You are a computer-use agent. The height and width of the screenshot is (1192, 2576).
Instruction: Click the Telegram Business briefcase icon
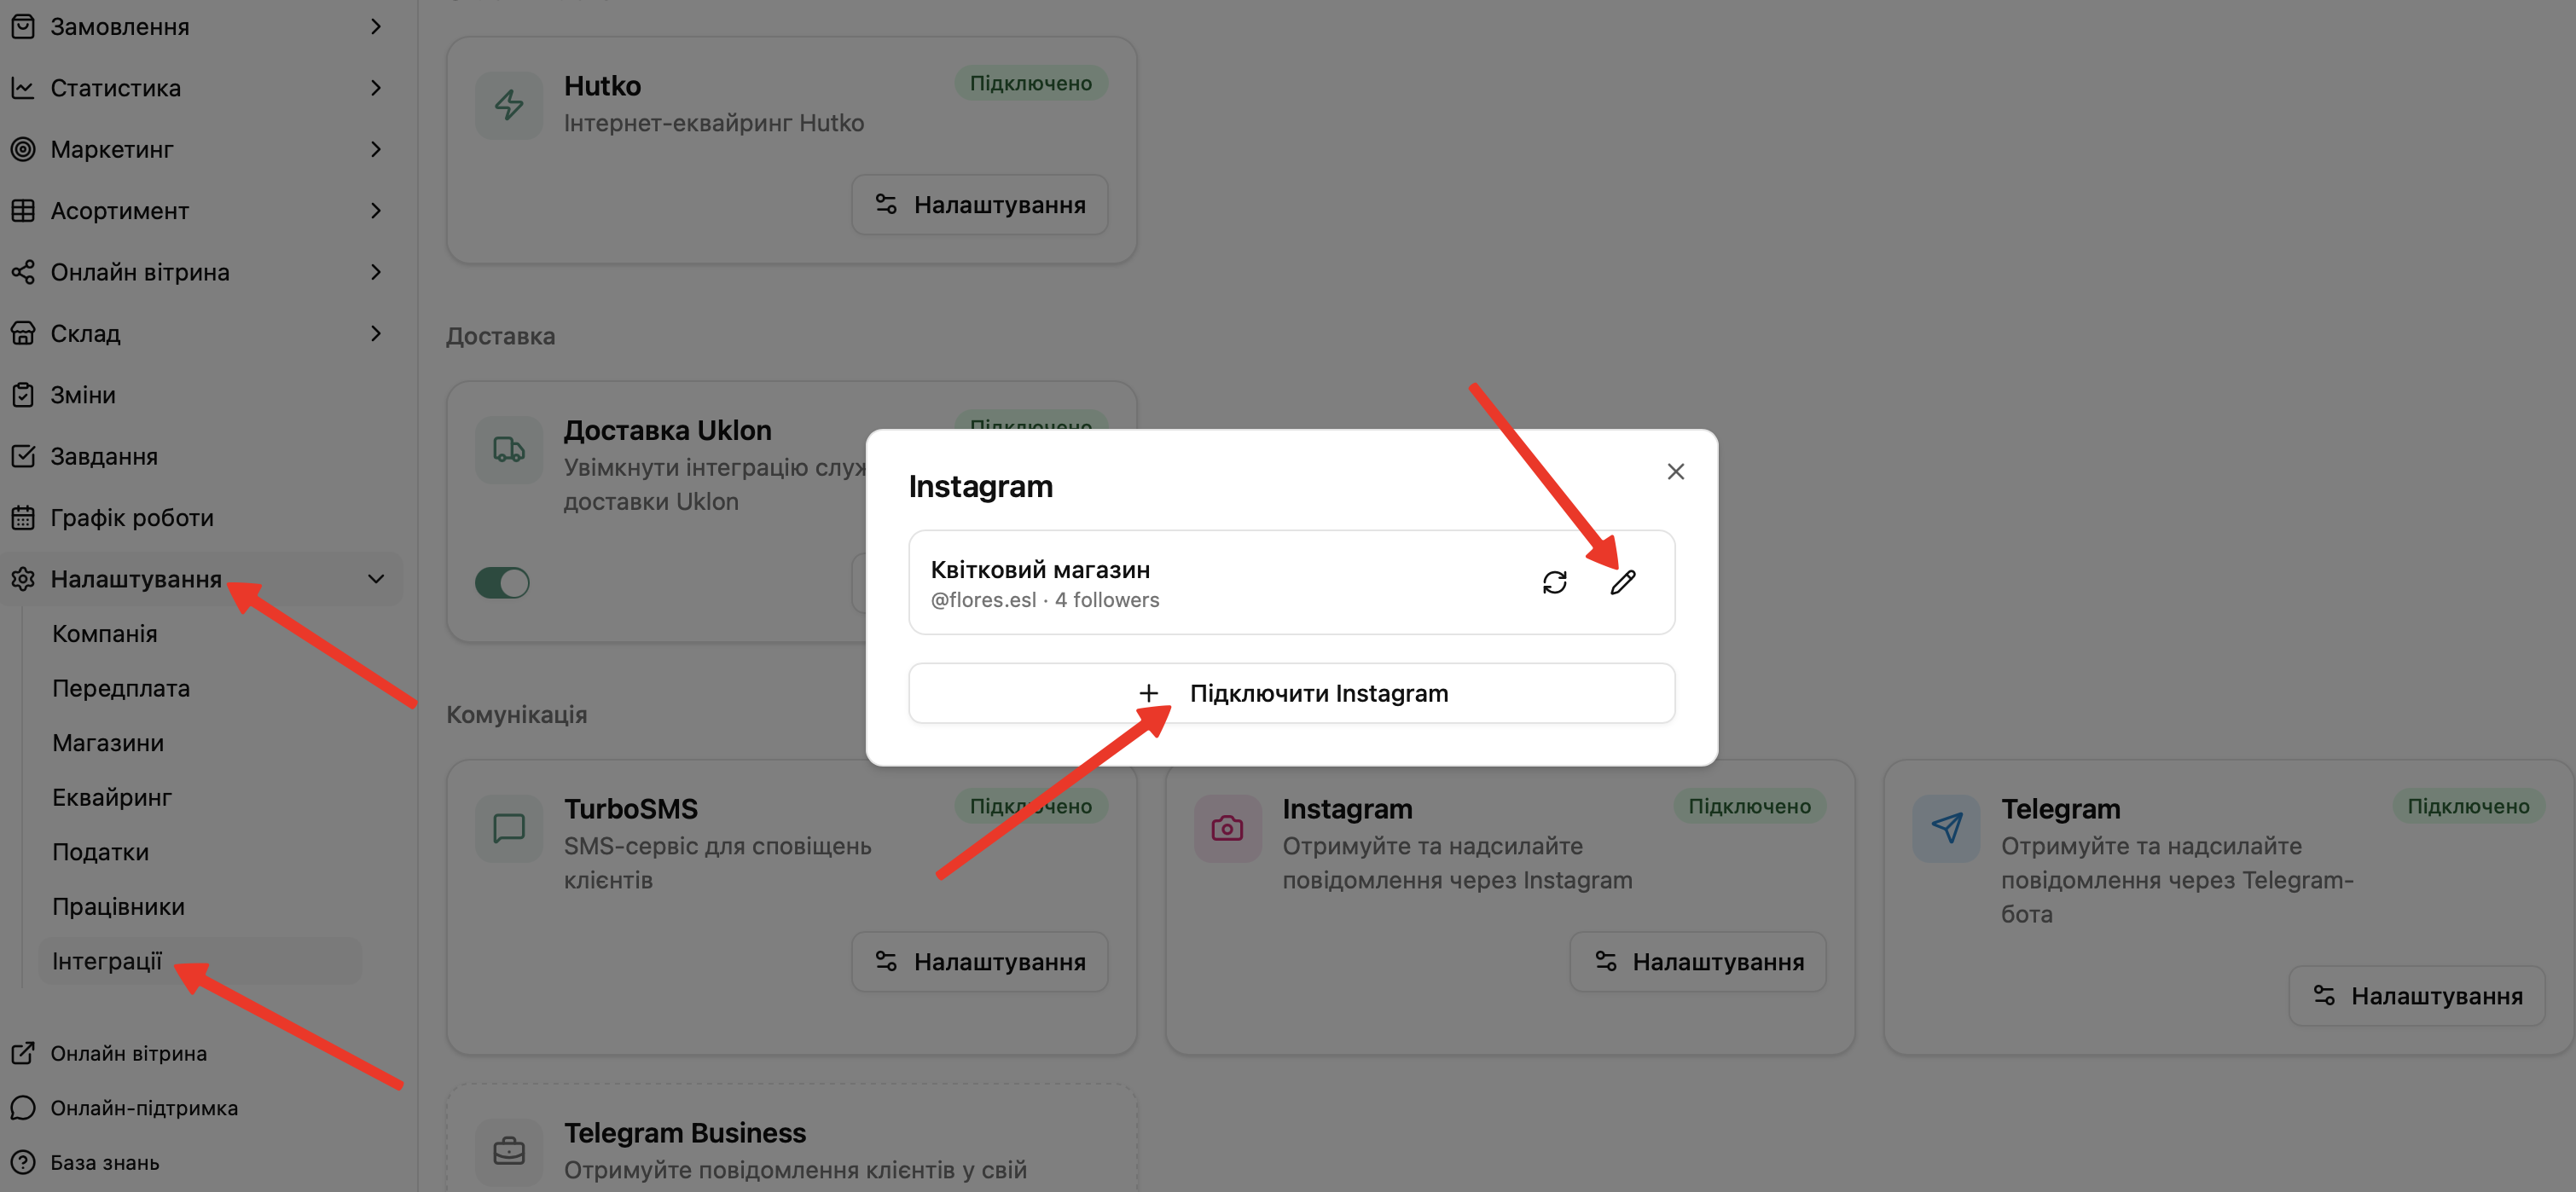[x=509, y=1152]
